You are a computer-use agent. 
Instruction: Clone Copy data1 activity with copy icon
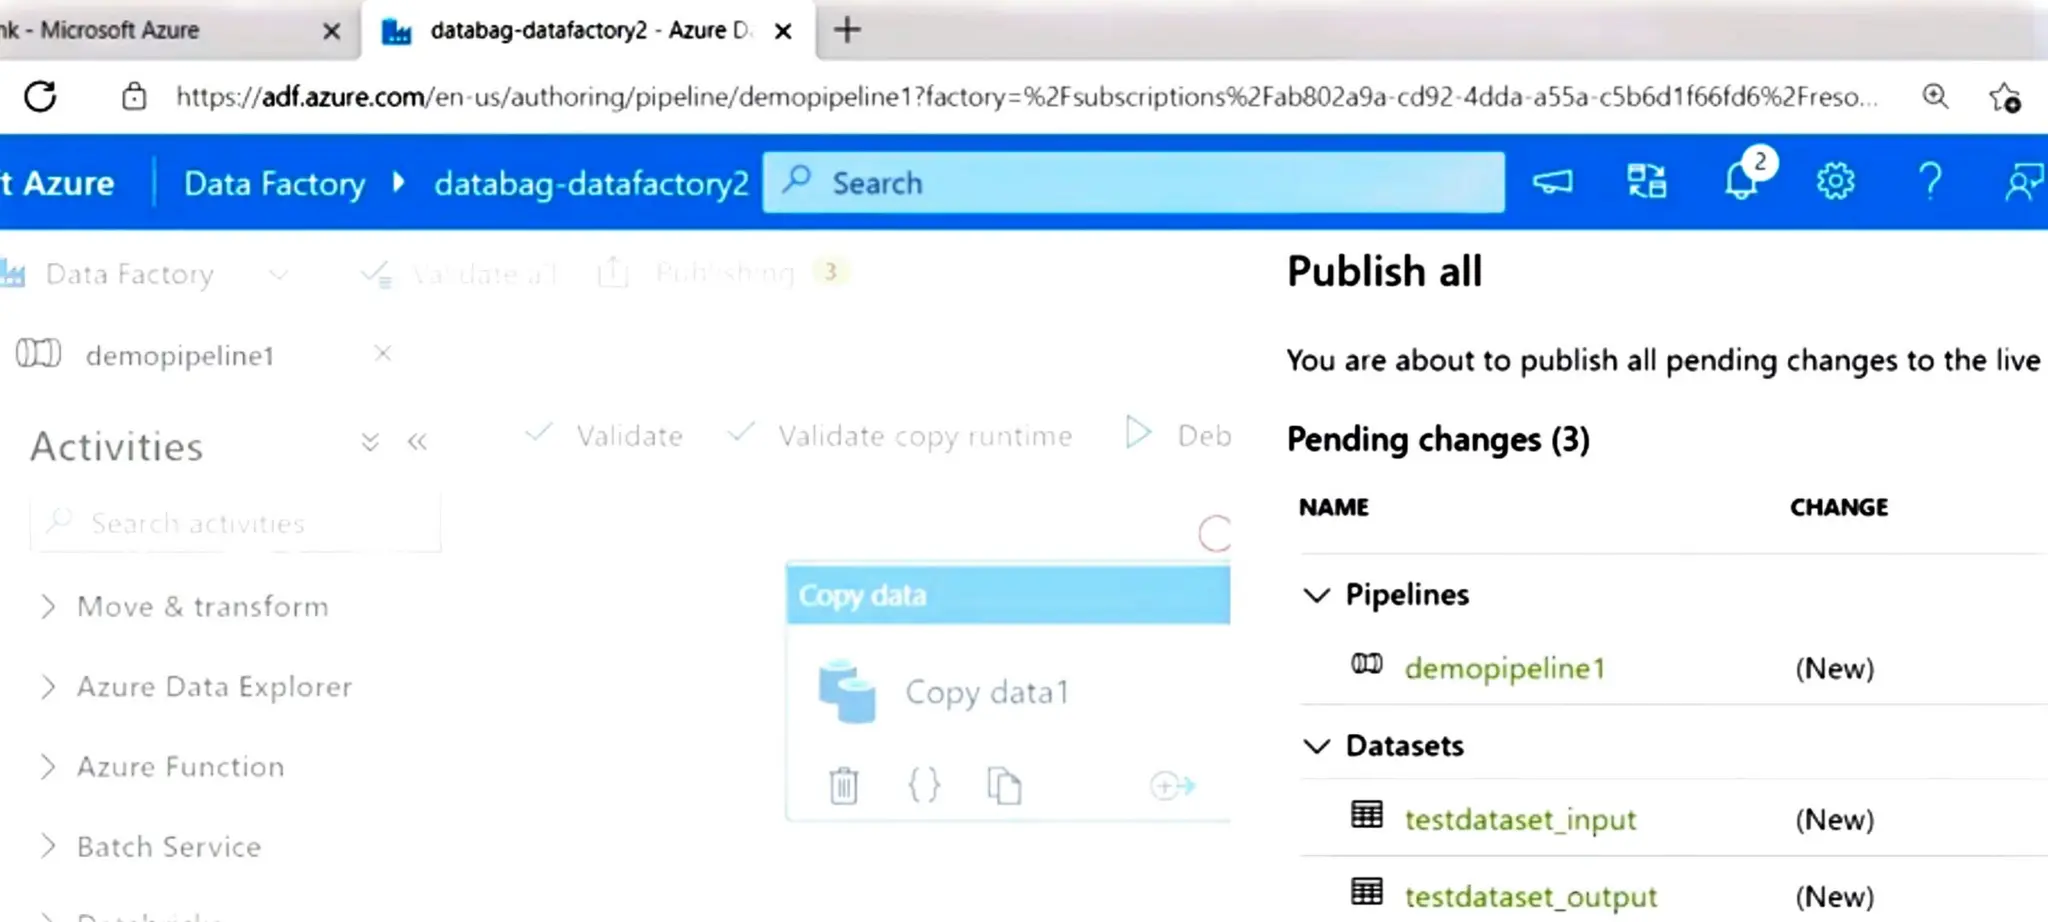click(x=1004, y=785)
